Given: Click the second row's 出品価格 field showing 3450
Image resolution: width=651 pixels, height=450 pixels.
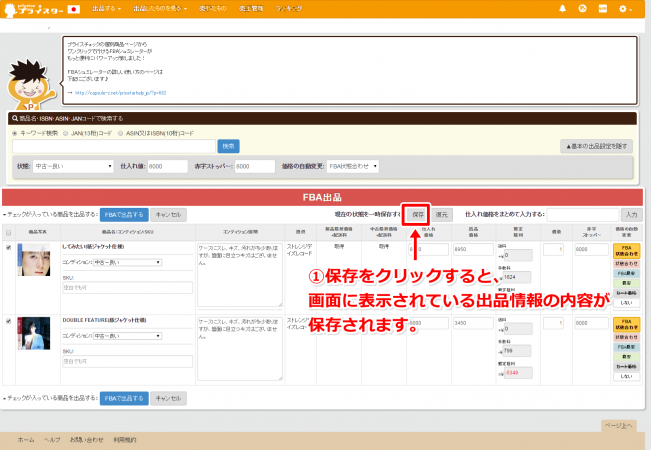Looking at the screenshot, I should pyautogui.click(x=473, y=323).
